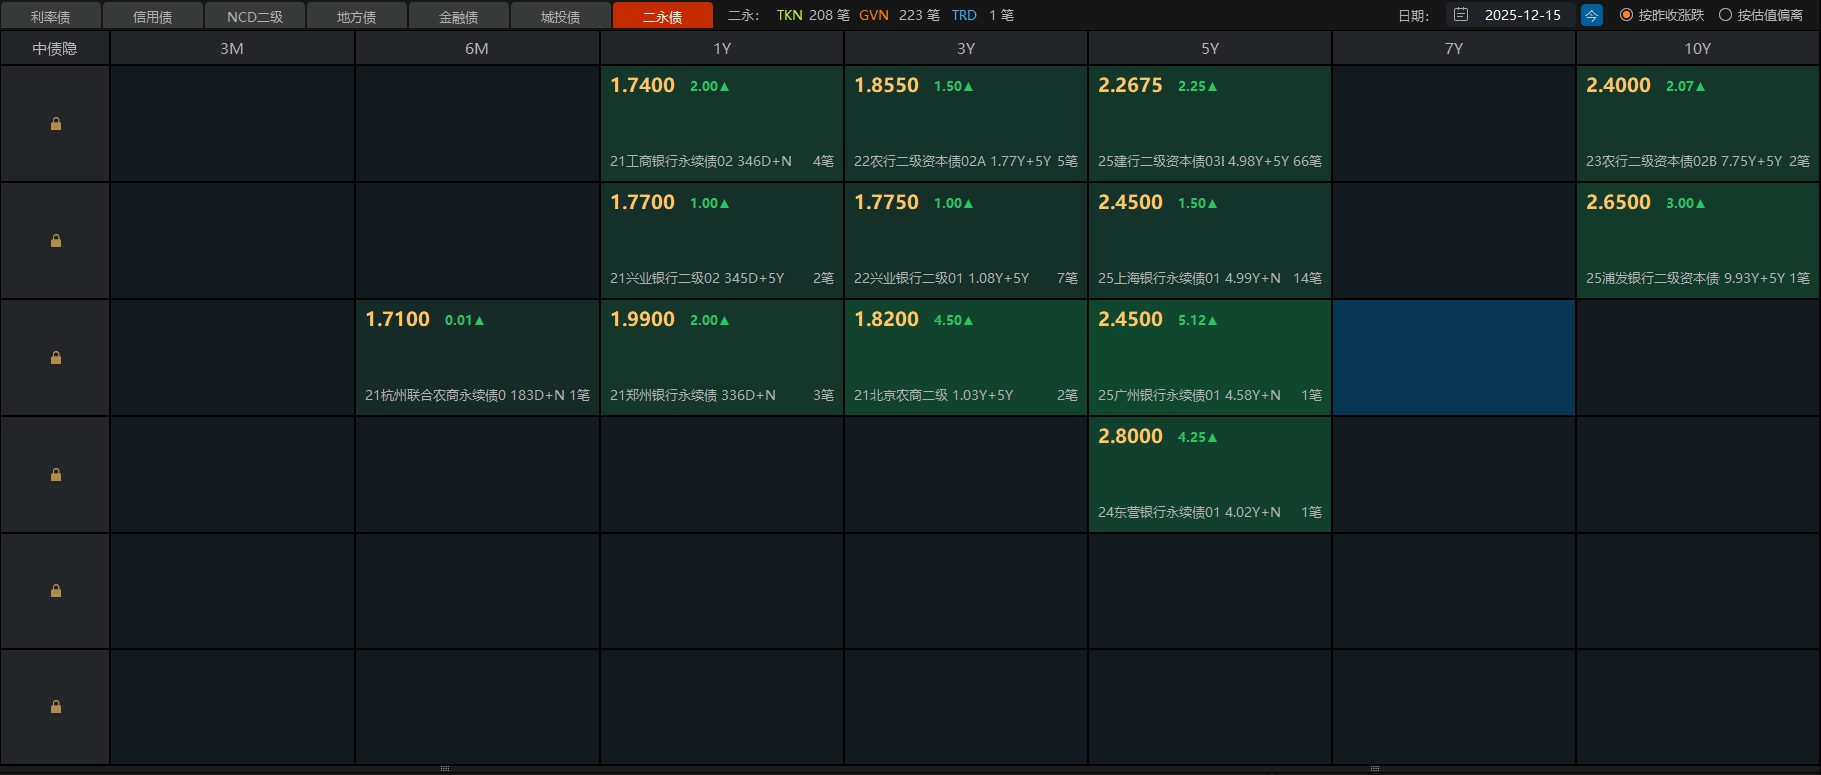Click the TKN 208笔 statistic
Viewport: 1821px width, 775px height.
[x=813, y=15]
